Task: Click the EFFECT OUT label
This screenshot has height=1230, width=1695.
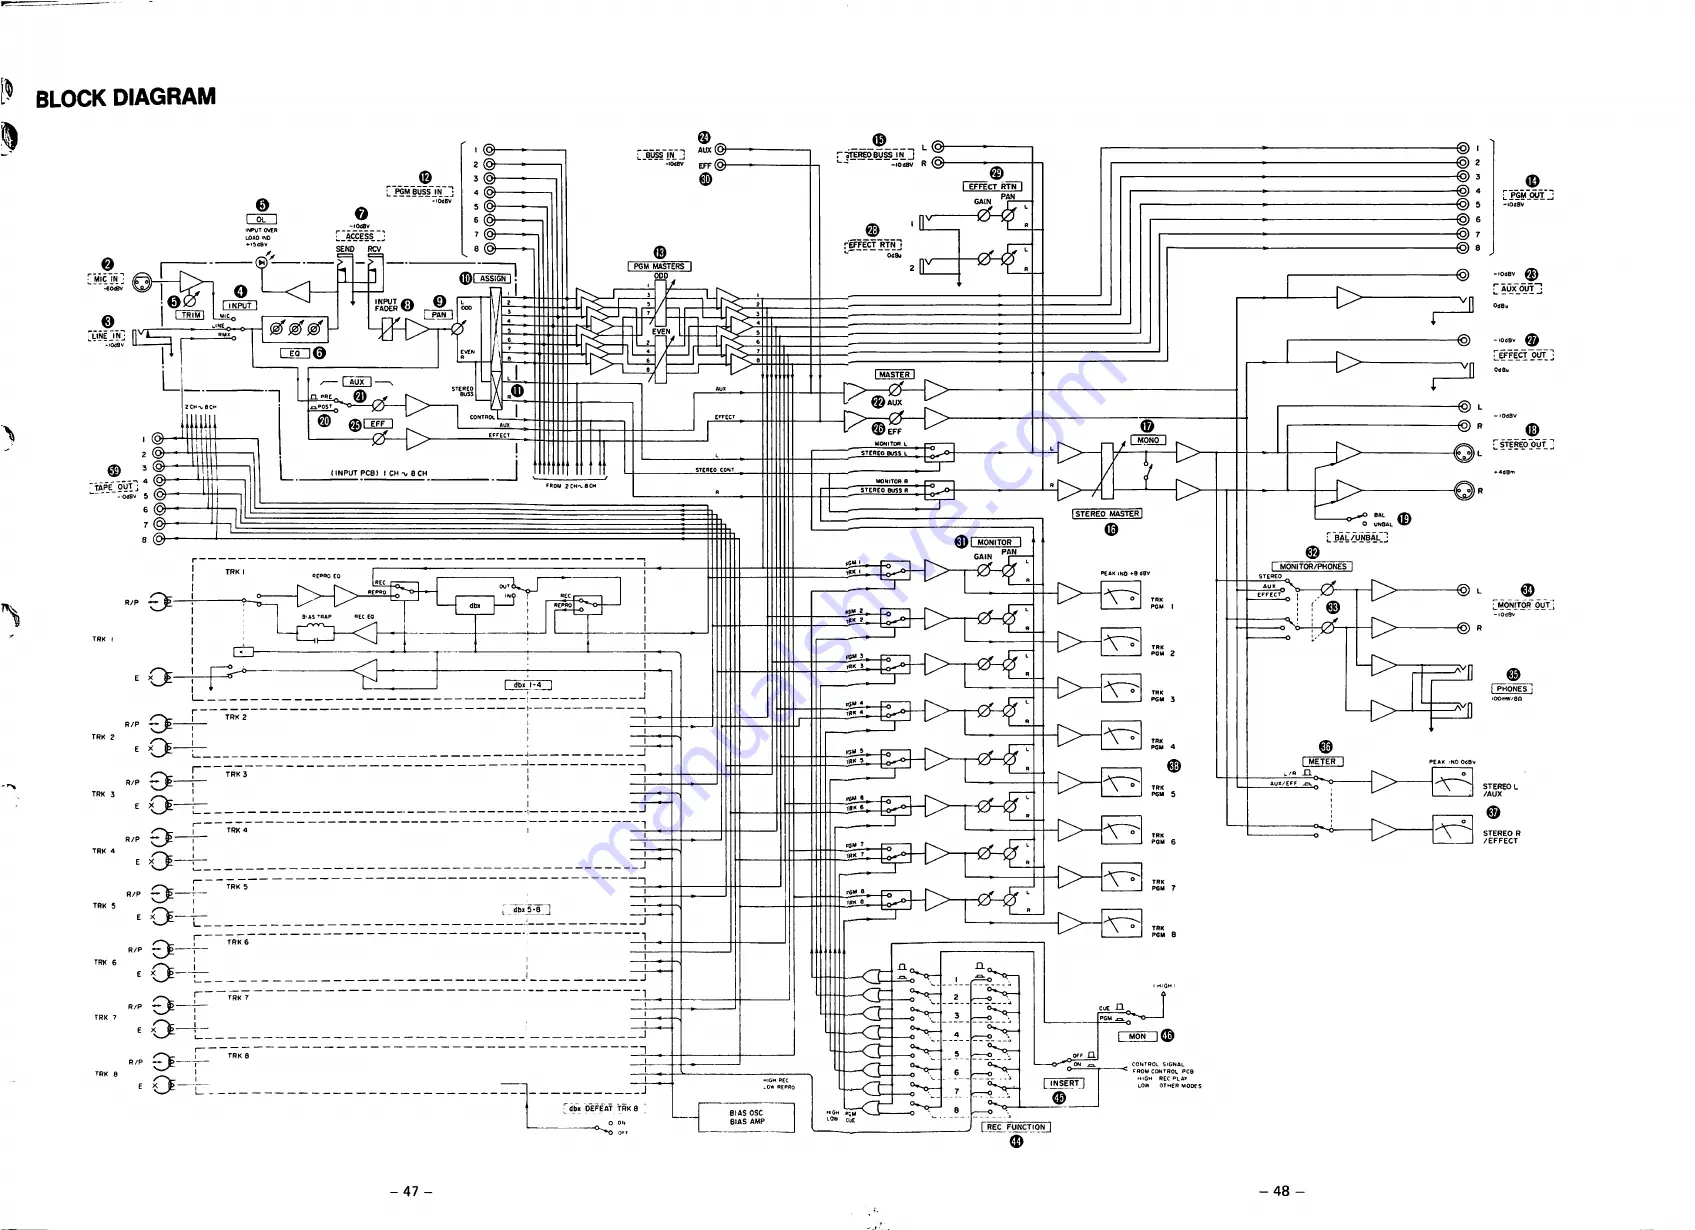Action: click(x=1523, y=355)
